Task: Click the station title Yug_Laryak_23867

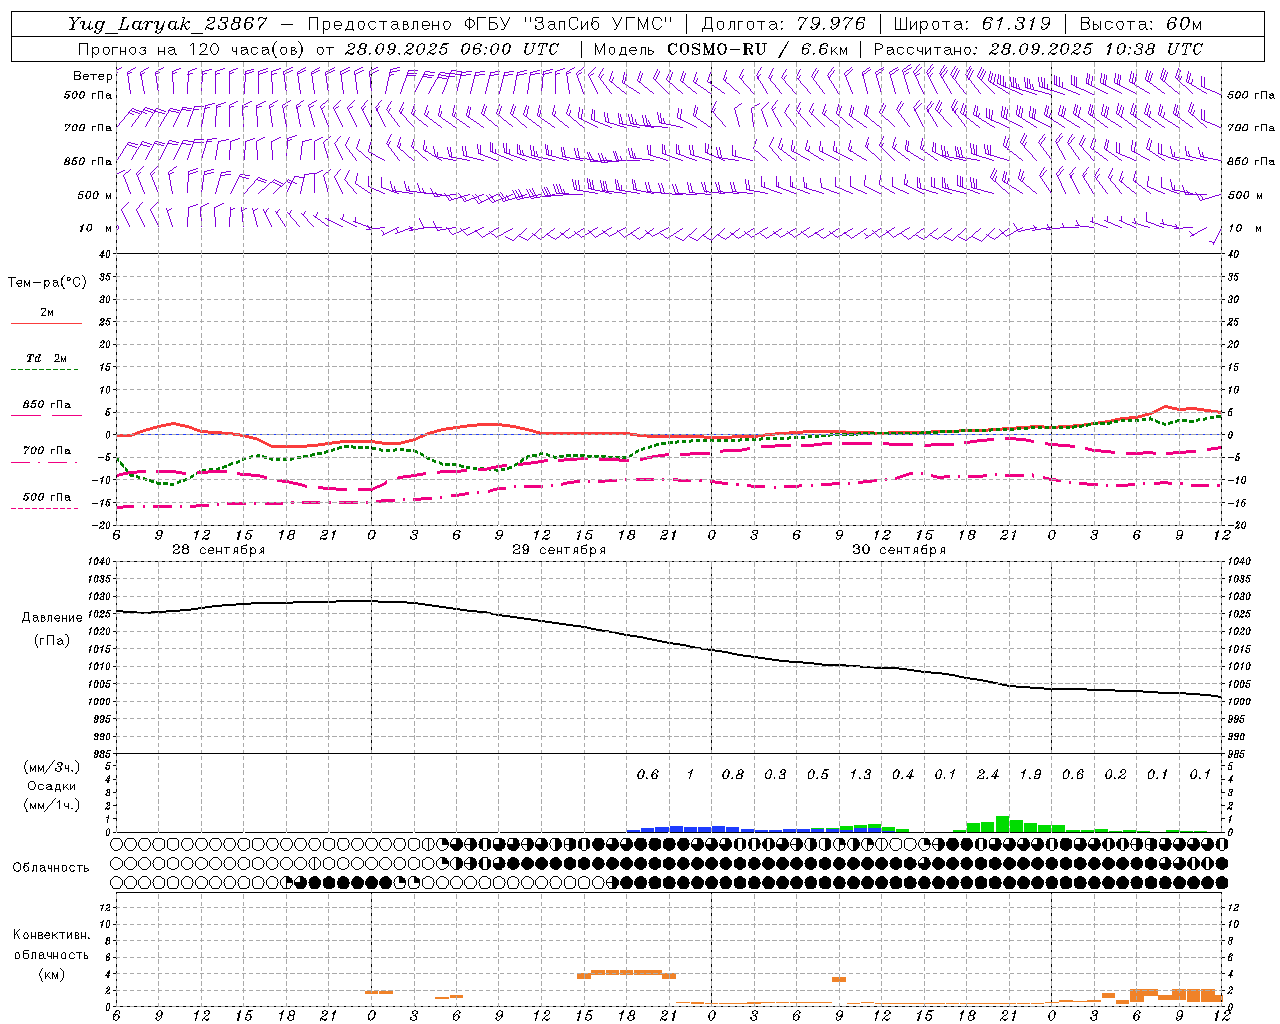Action: point(168,25)
